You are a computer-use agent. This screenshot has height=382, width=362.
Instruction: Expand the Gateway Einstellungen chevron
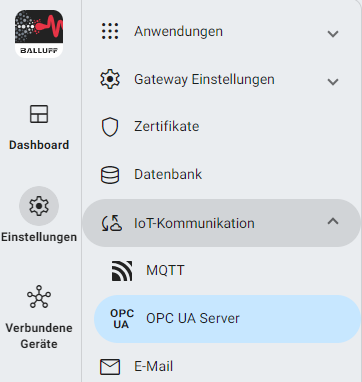coord(333,82)
